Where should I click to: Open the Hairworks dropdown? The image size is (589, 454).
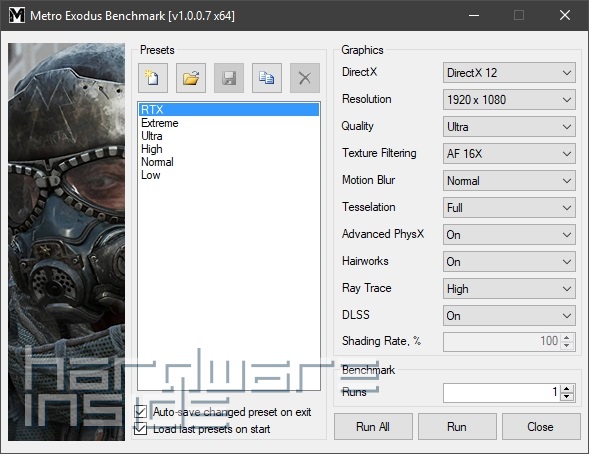pyautogui.click(x=509, y=262)
